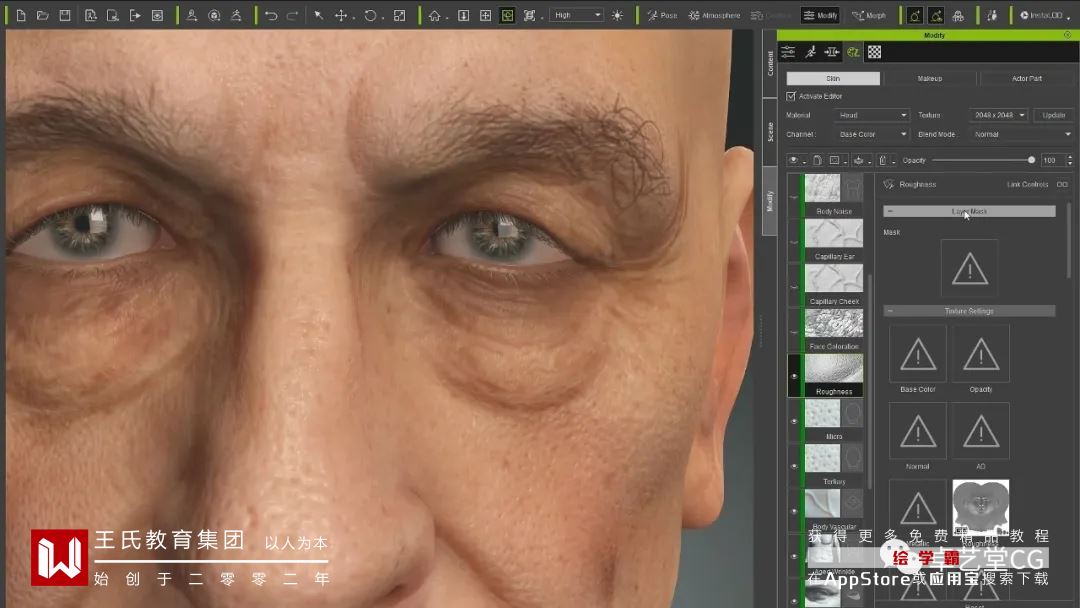Click the highlighted green viewport icon in toolbar
This screenshot has height=608, width=1080.
508,15
